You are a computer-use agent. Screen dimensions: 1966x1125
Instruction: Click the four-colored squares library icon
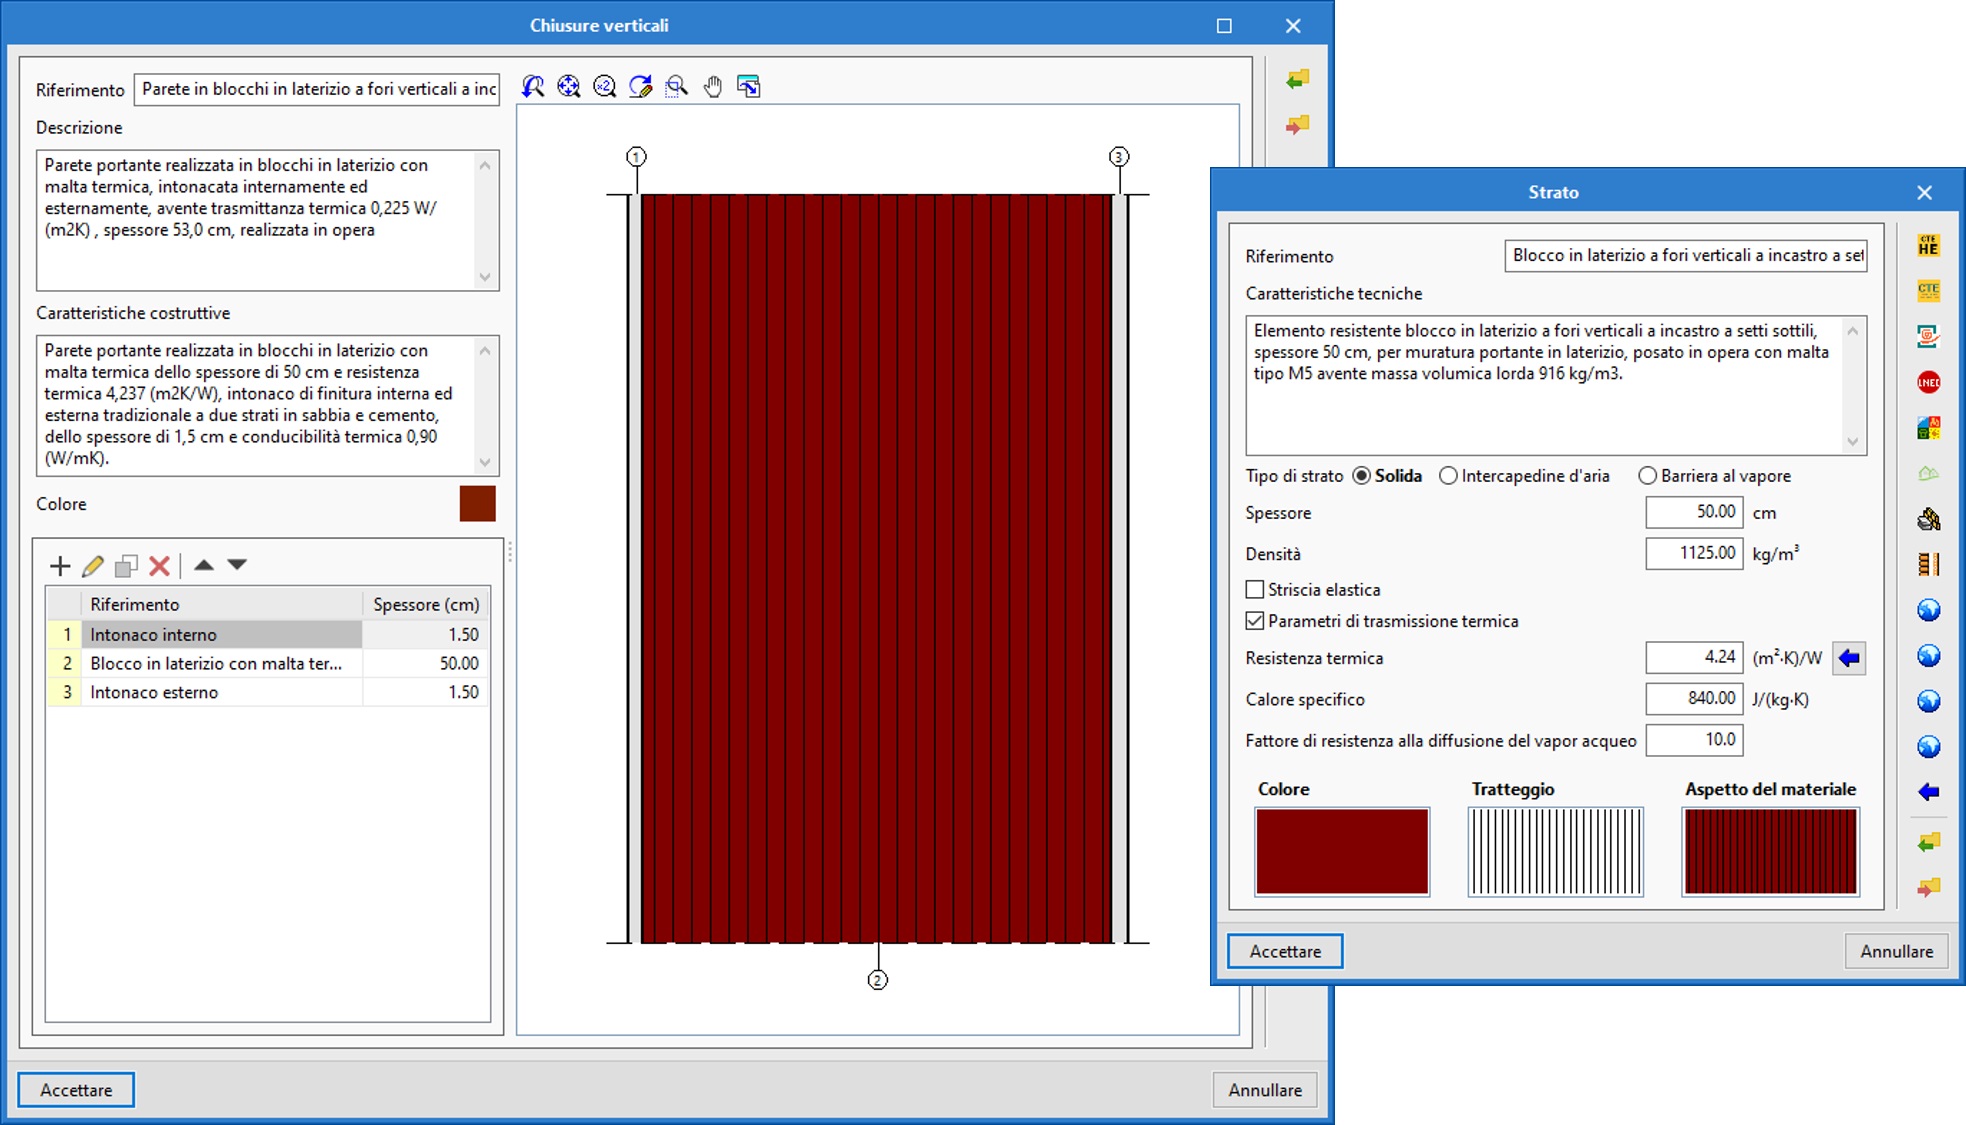pos(1929,428)
